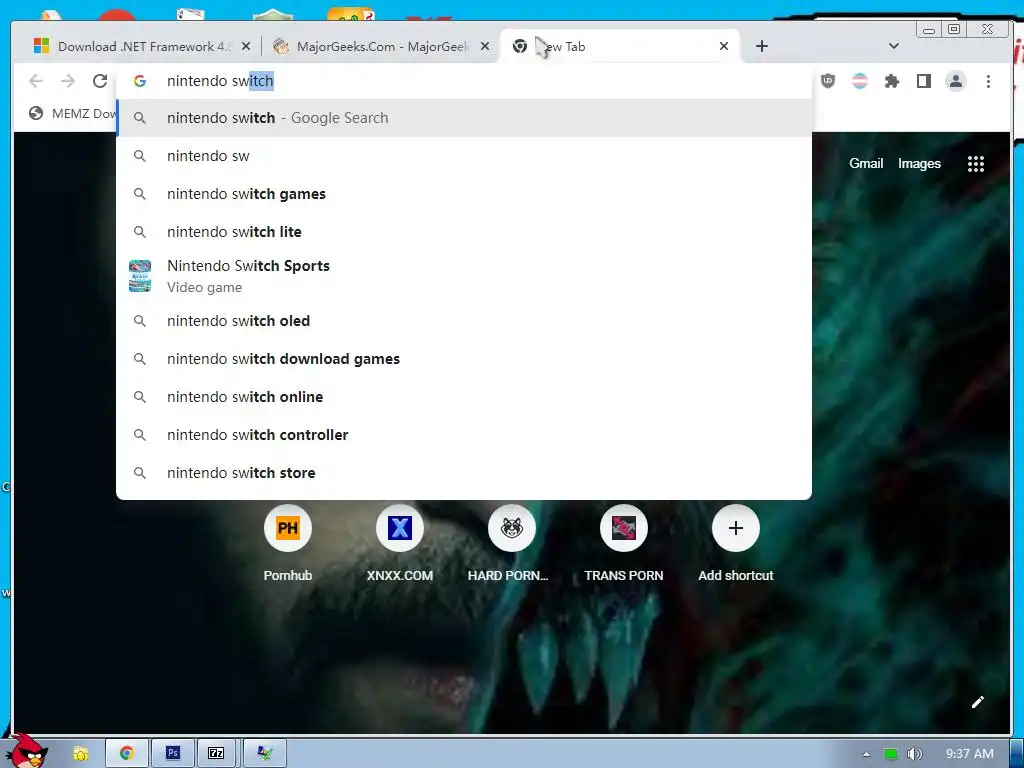Open the MEMZ Dow bookmark
Viewport: 1024px width, 768px height.
click(72, 114)
